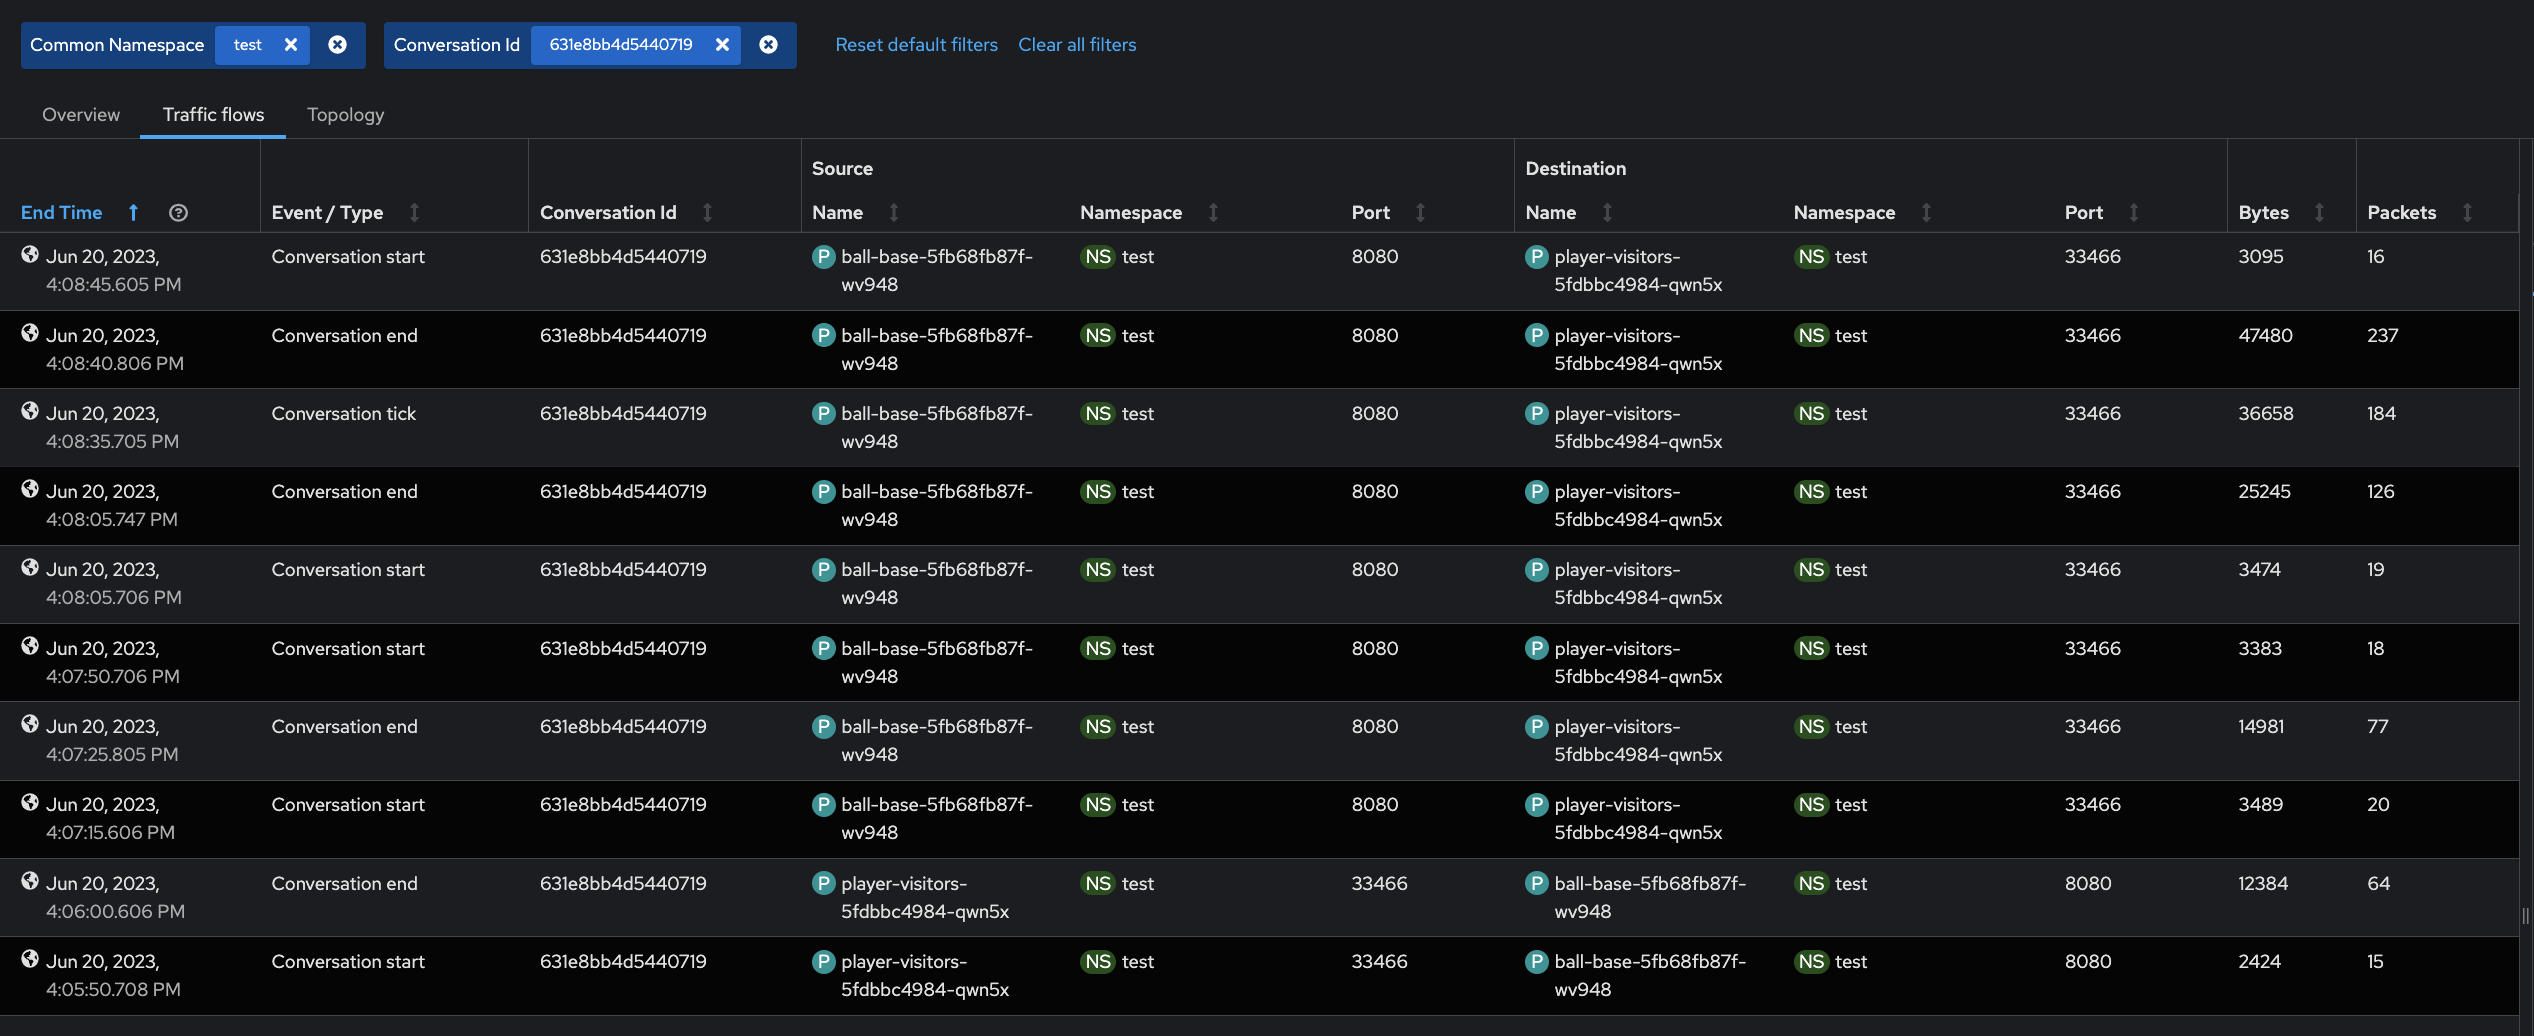Click globe icon of 4:08:35.705 PM row
Image resolution: width=2534 pixels, height=1036 pixels.
30,411
